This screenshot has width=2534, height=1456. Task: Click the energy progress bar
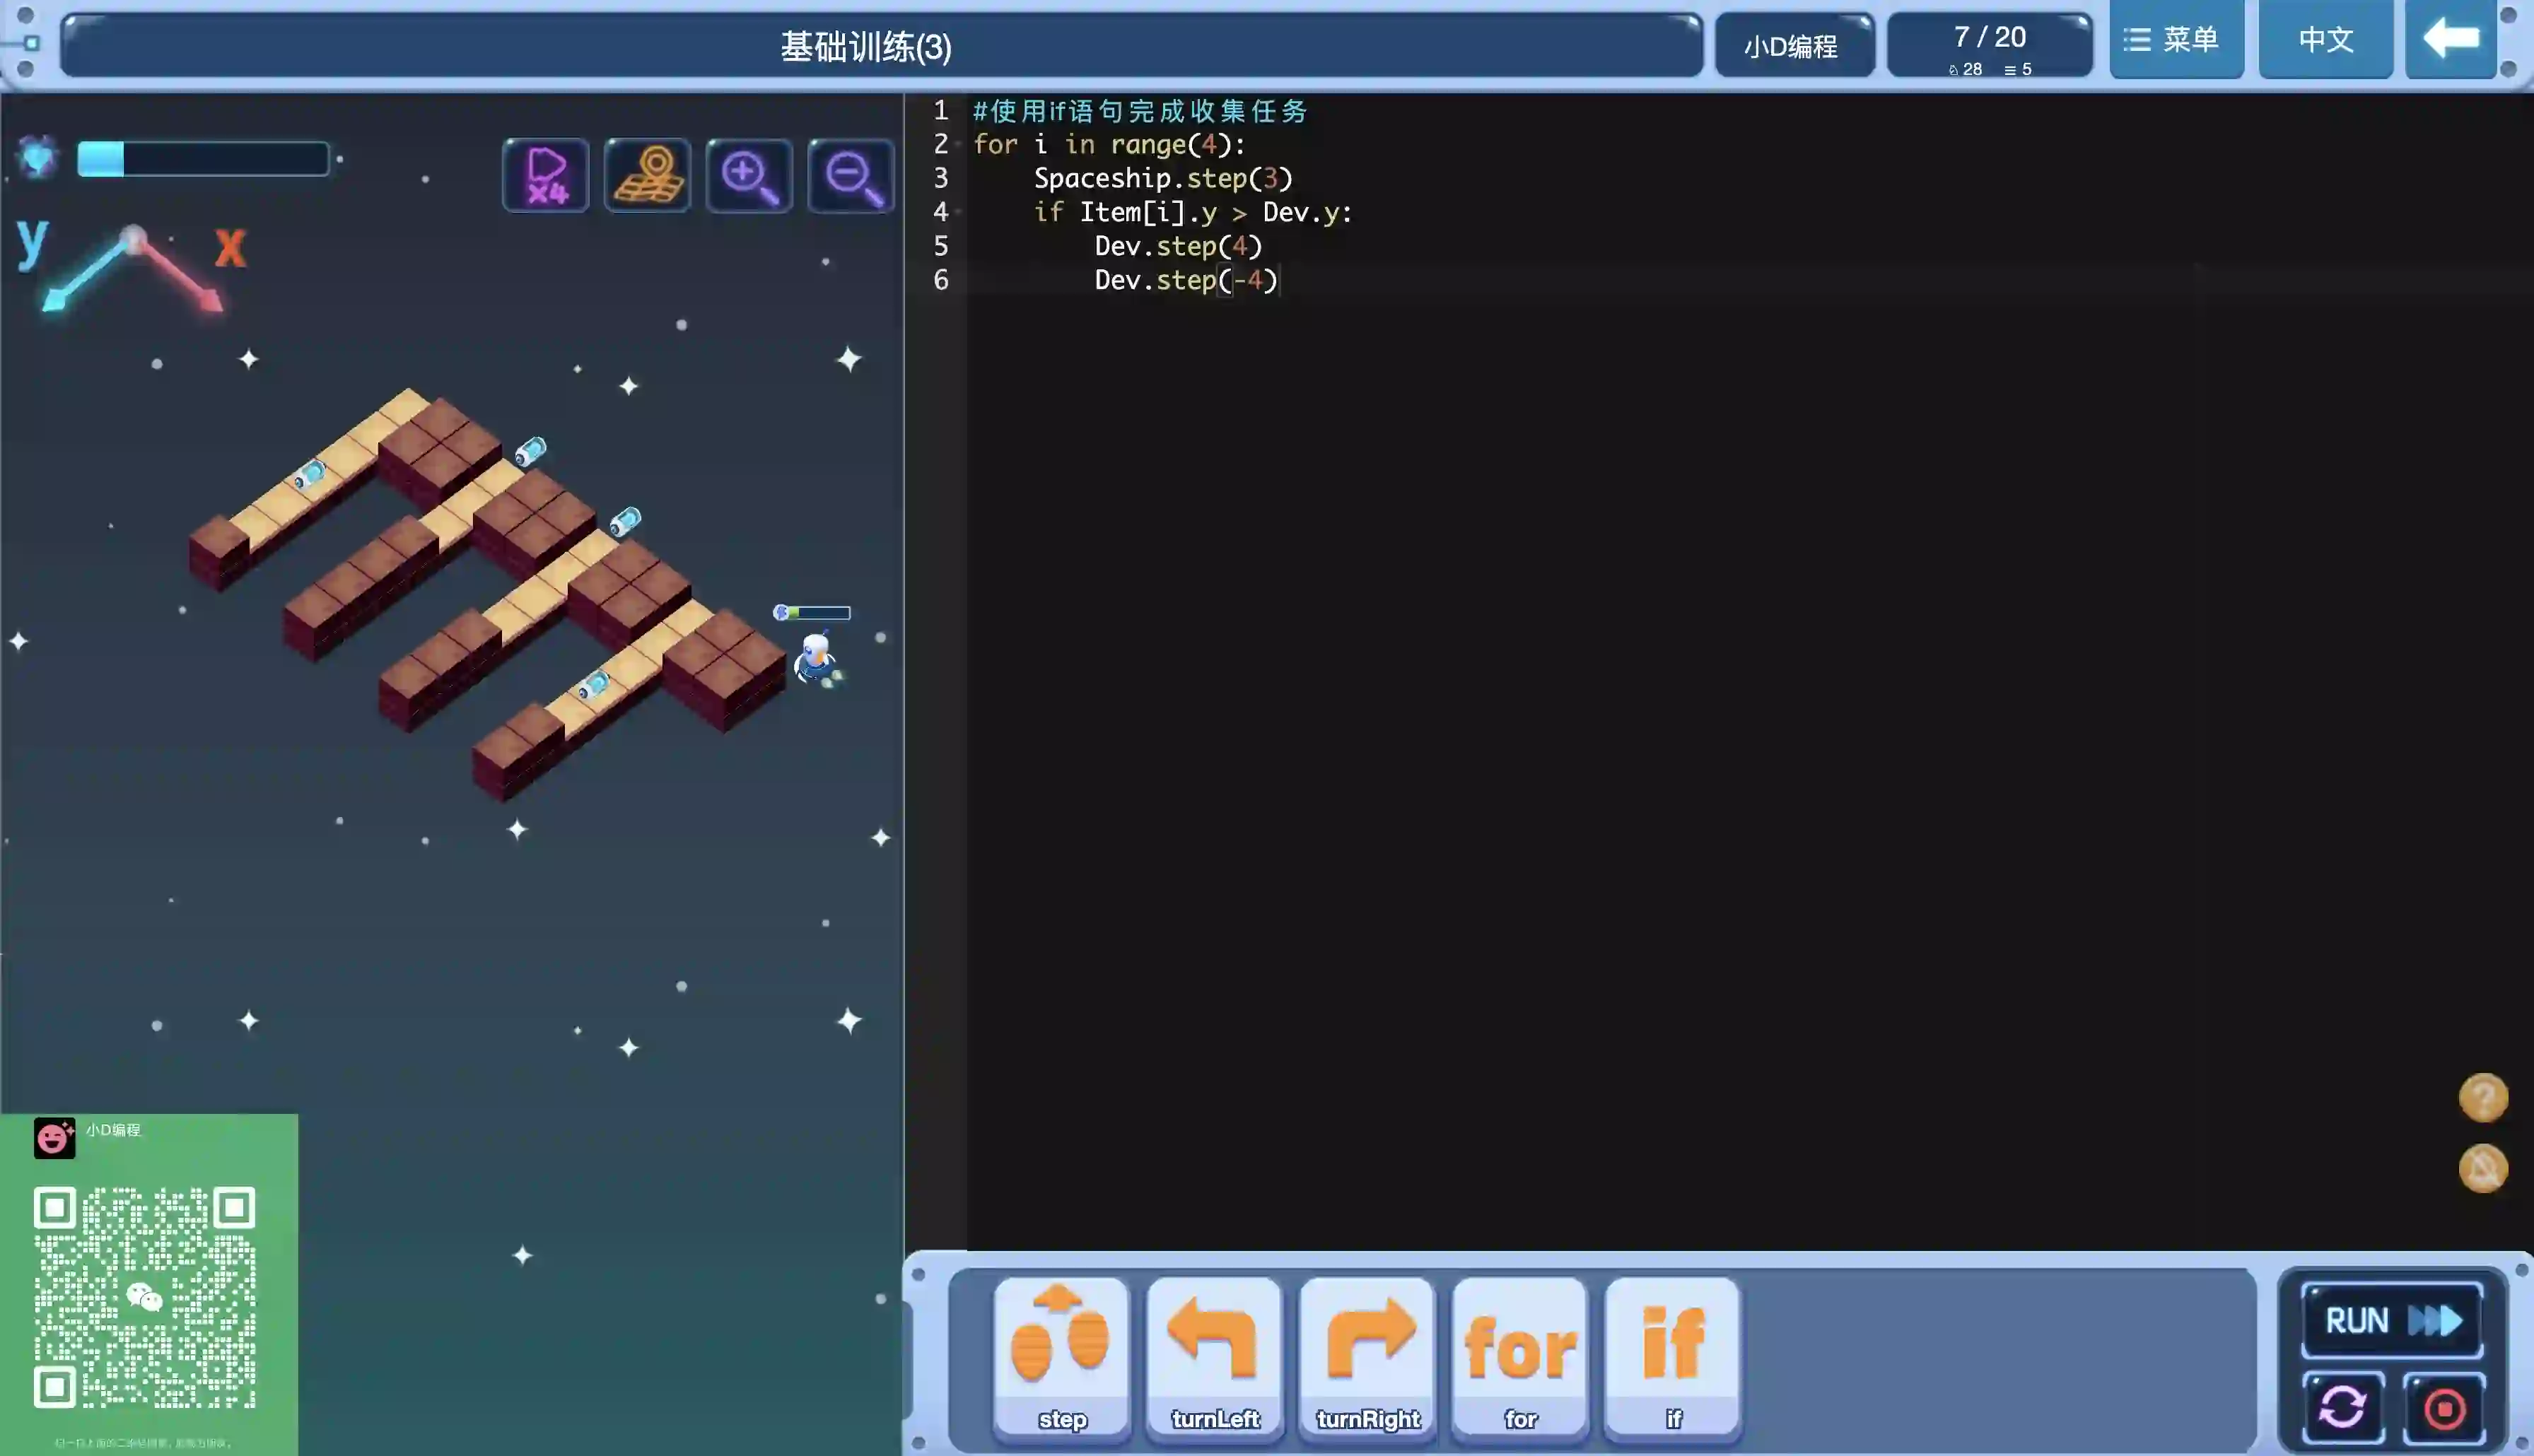(x=203, y=159)
